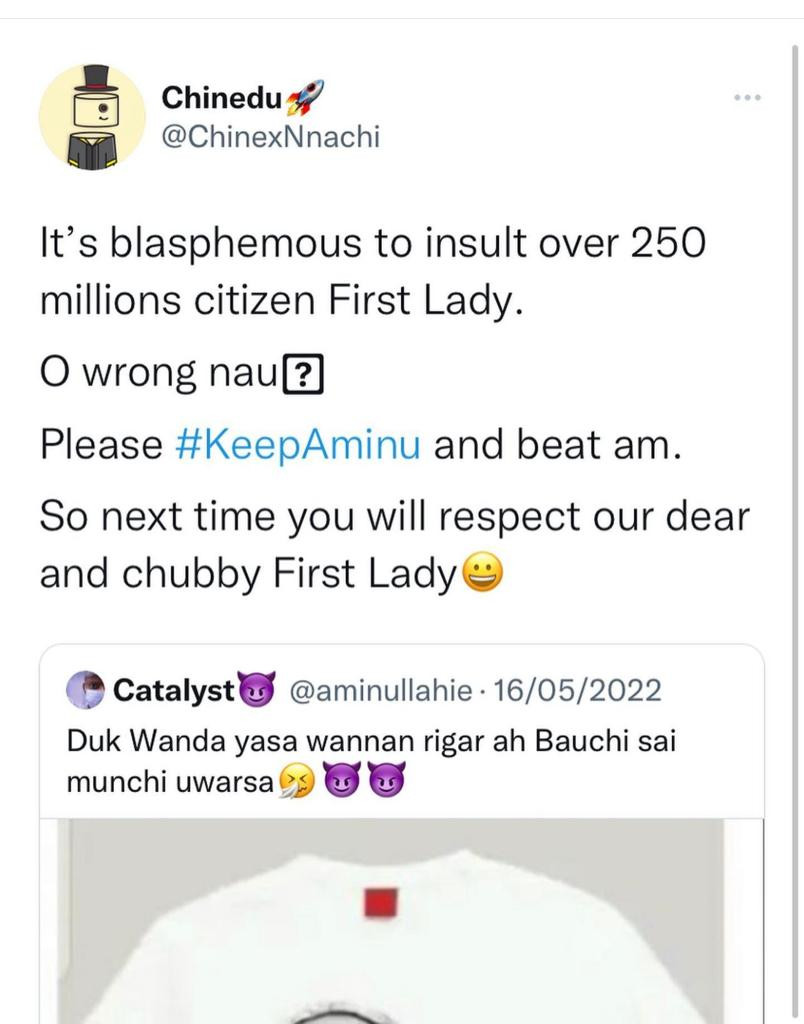Click the Chinedu display name
Image resolution: width=804 pixels, height=1024 pixels.
point(222,98)
